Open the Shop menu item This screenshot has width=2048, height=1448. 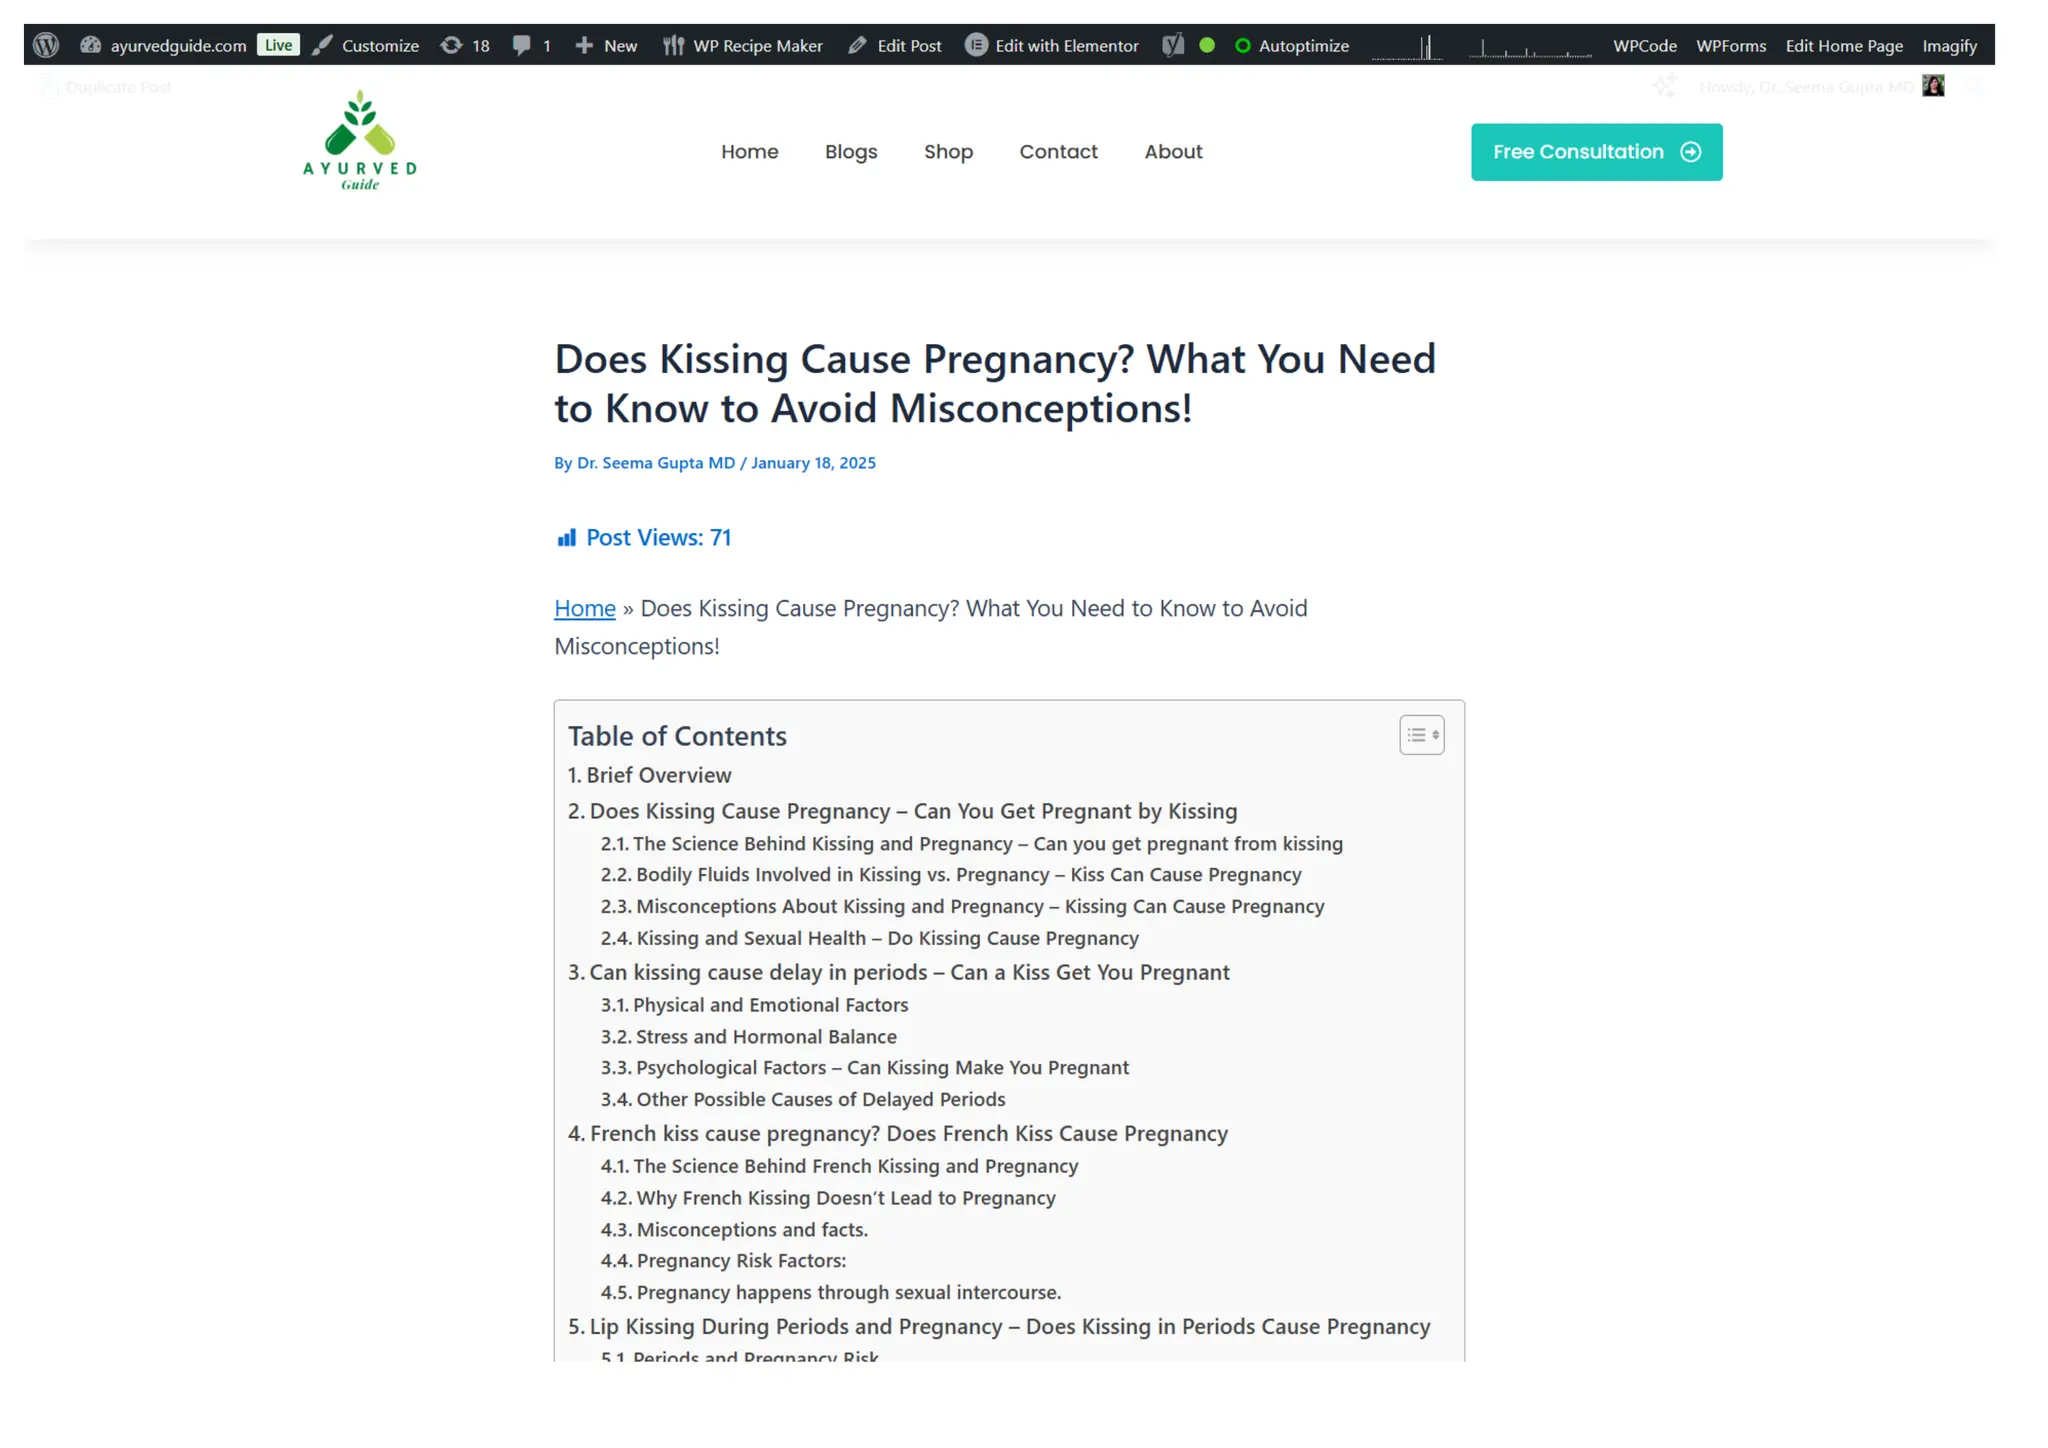pyautogui.click(x=948, y=152)
